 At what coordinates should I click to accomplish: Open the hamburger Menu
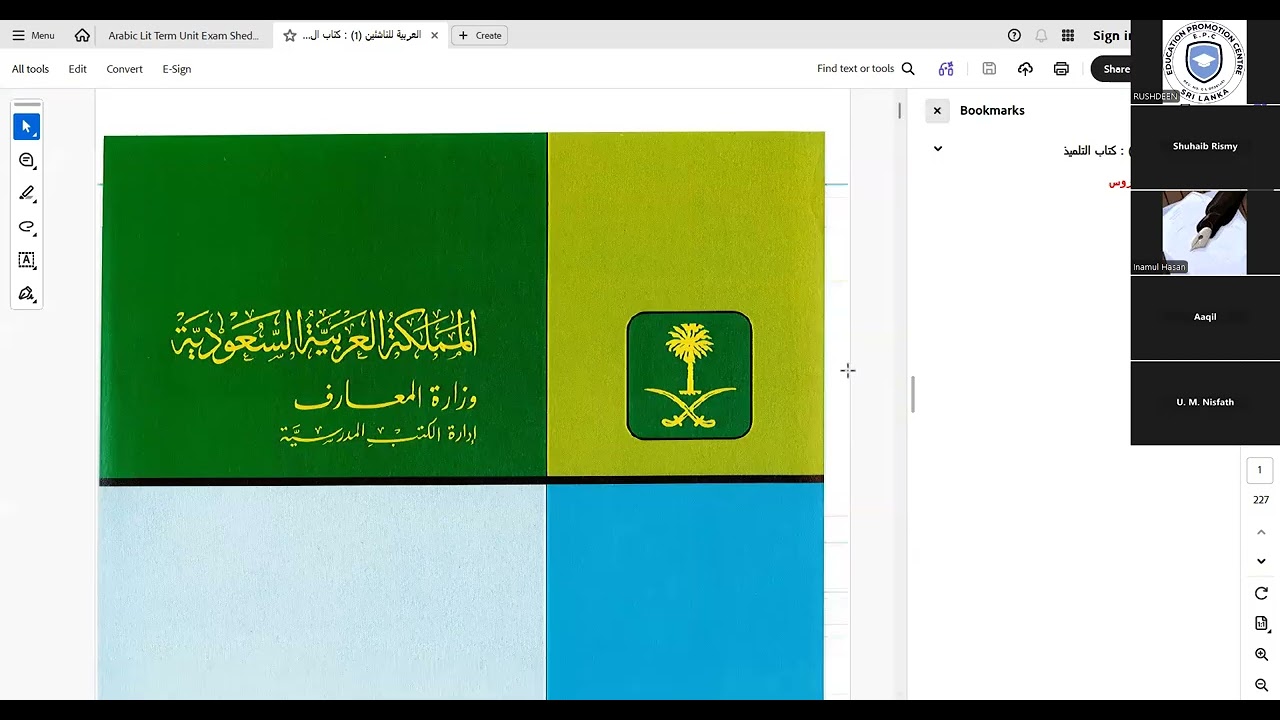[x=33, y=35]
